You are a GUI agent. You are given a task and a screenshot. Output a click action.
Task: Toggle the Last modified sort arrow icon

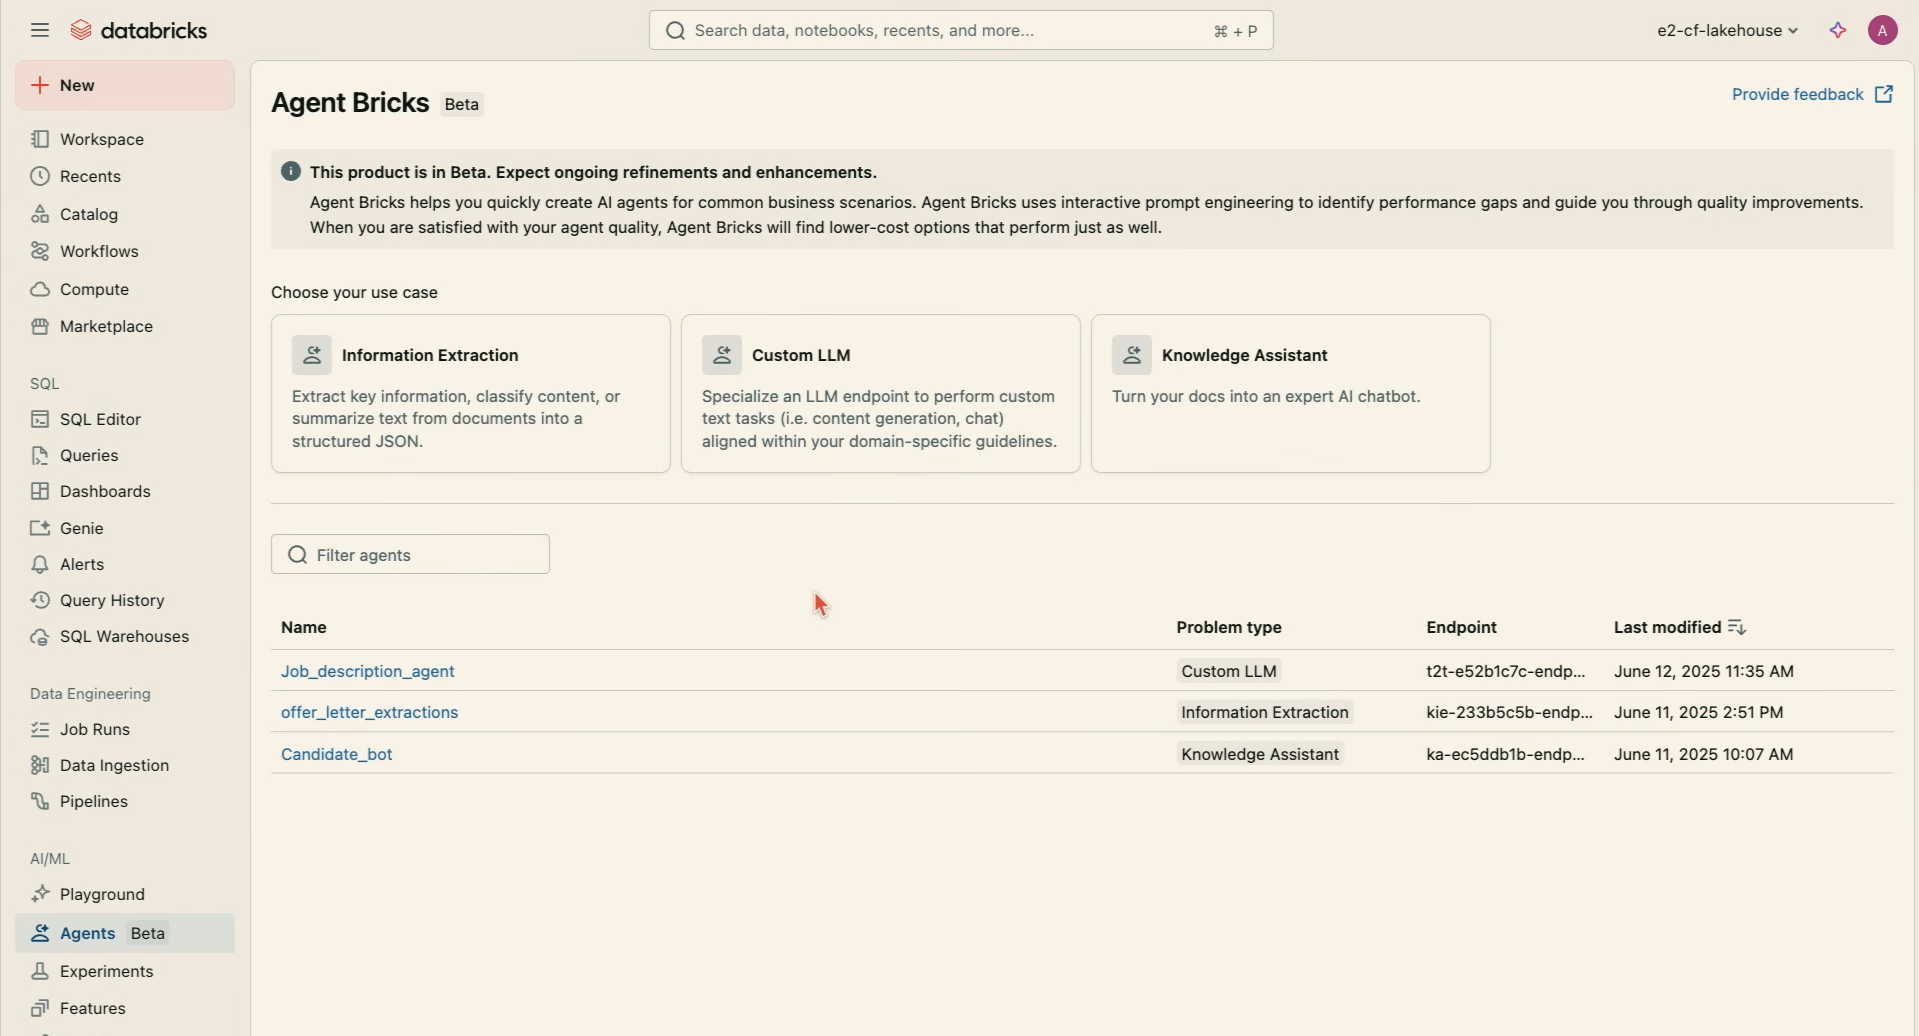click(x=1738, y=628)
